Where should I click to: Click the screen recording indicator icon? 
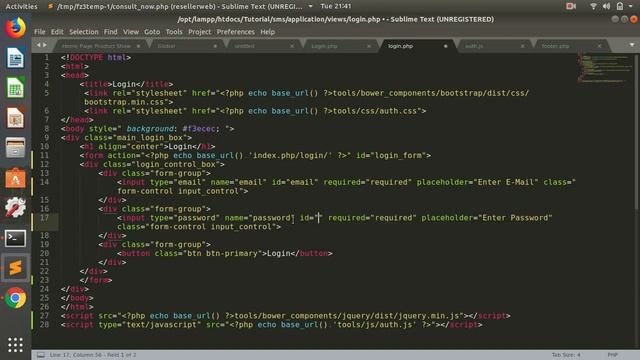(571, 6)
